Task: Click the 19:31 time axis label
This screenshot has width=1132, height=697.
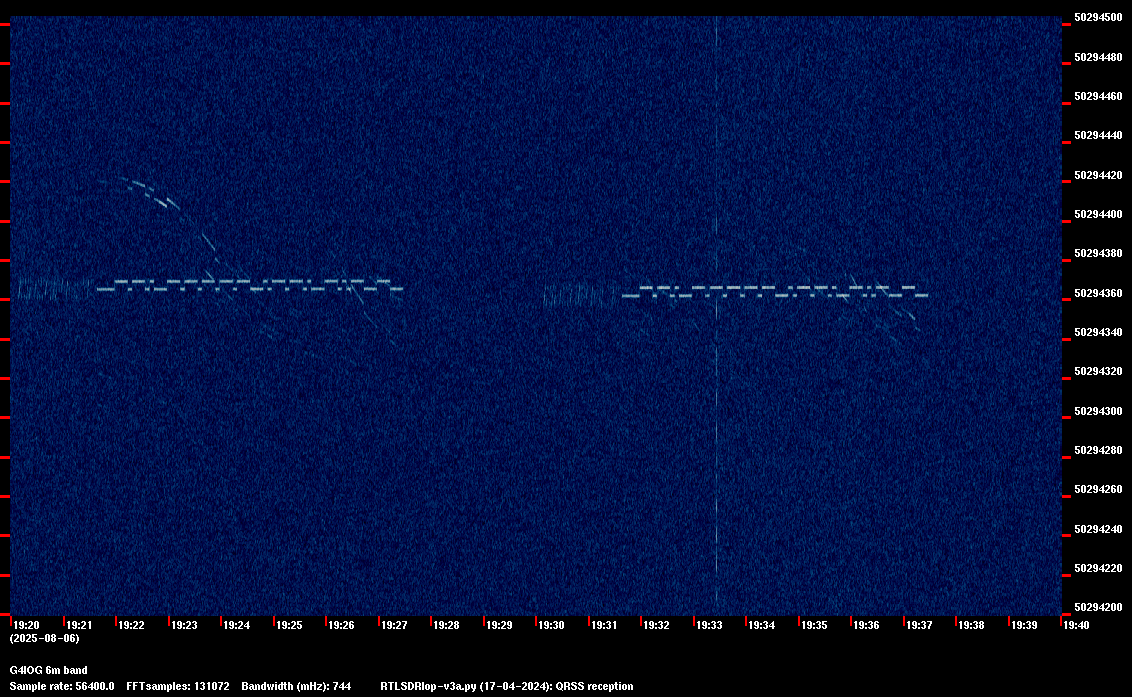Action: click(604, 625)
